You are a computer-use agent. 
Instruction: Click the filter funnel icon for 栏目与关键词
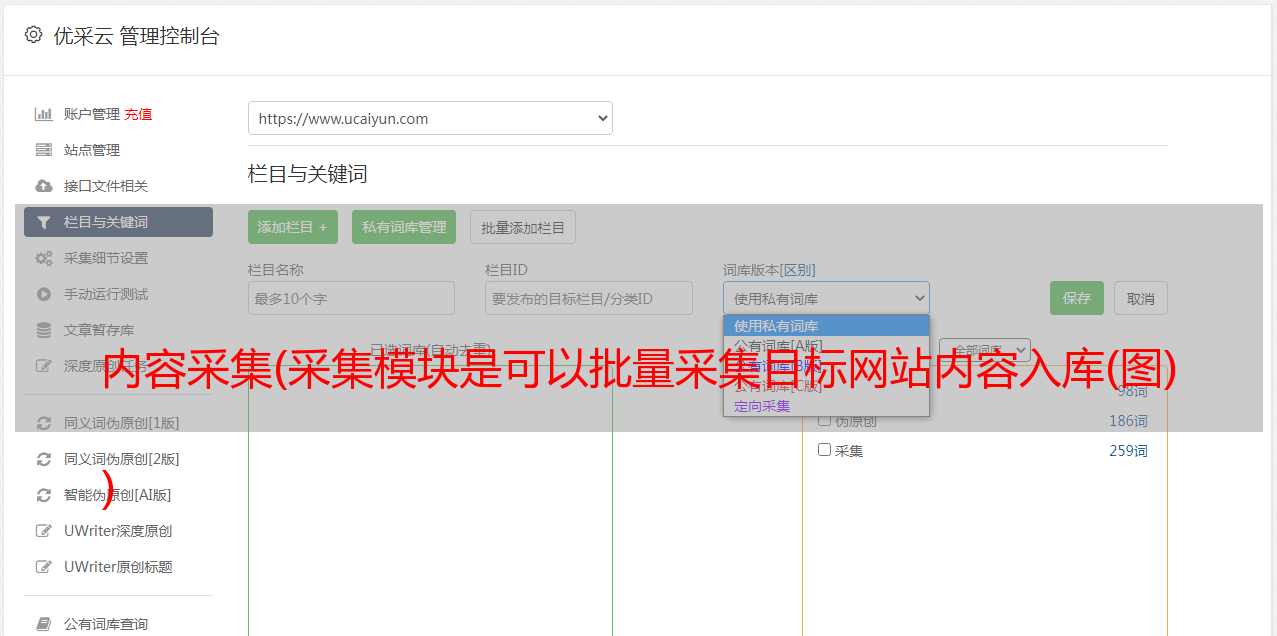tap(43, 222)
